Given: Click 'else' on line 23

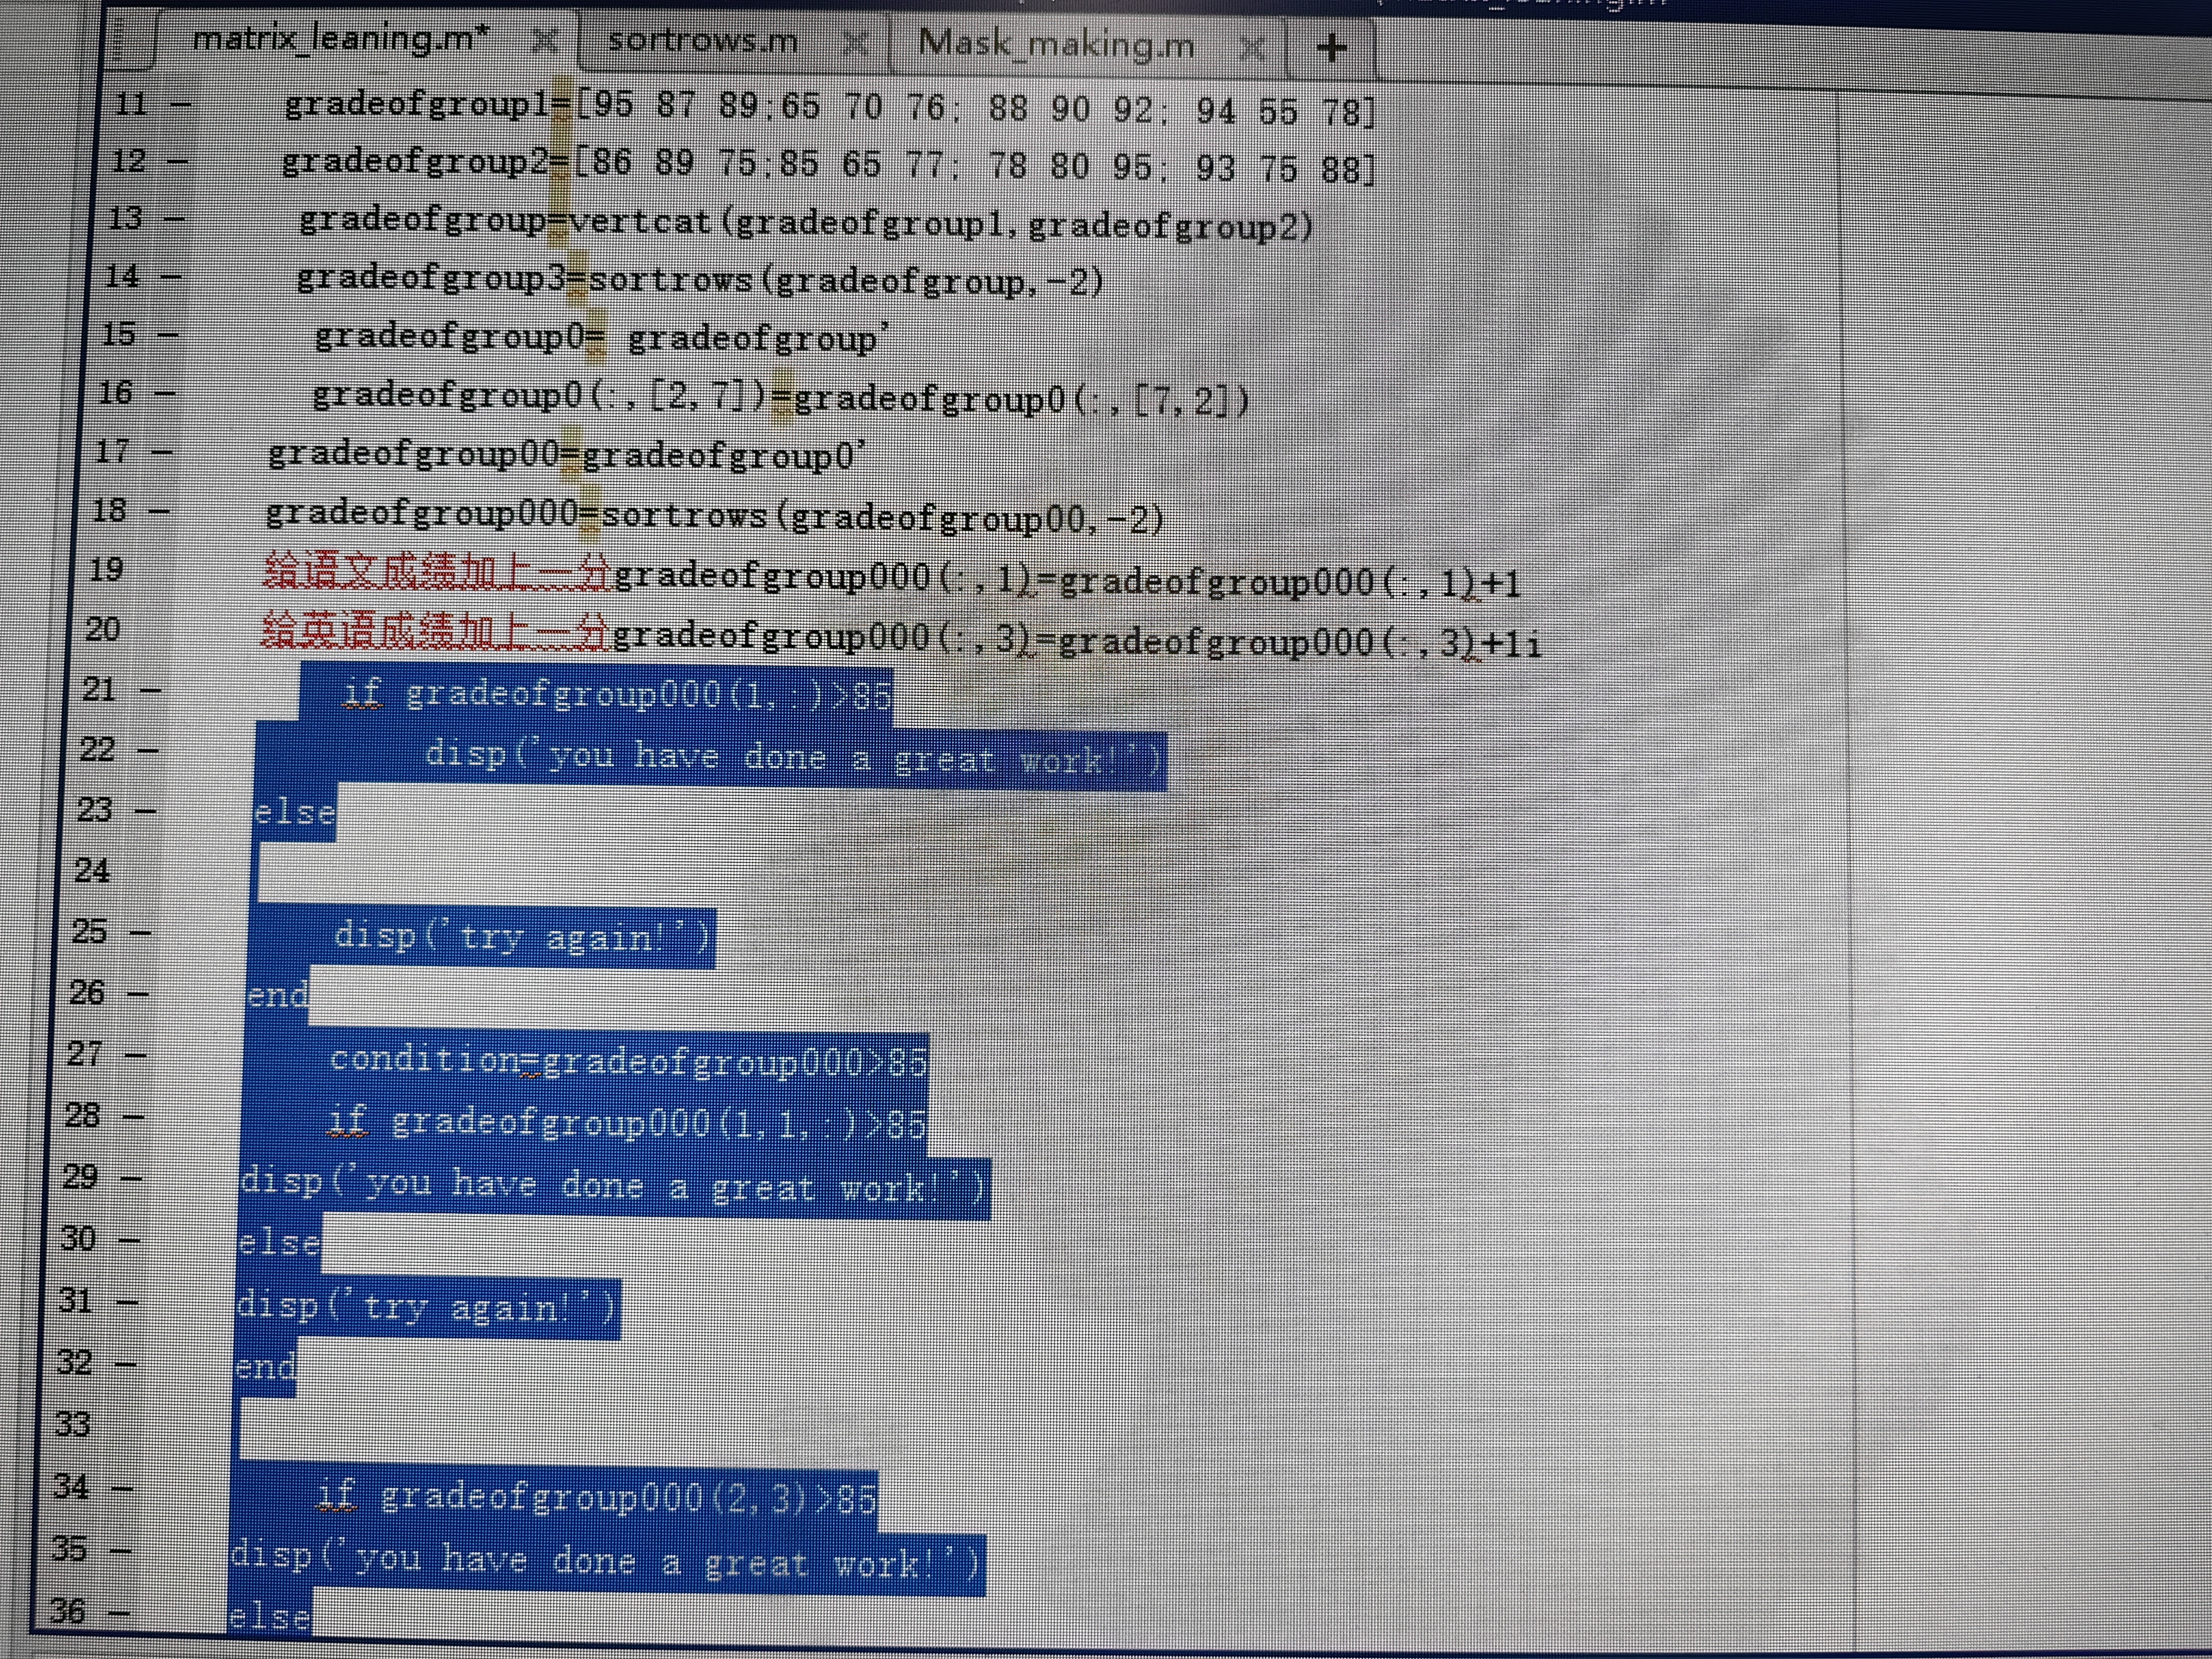Looking at the screenshot, I should [294, 811].
